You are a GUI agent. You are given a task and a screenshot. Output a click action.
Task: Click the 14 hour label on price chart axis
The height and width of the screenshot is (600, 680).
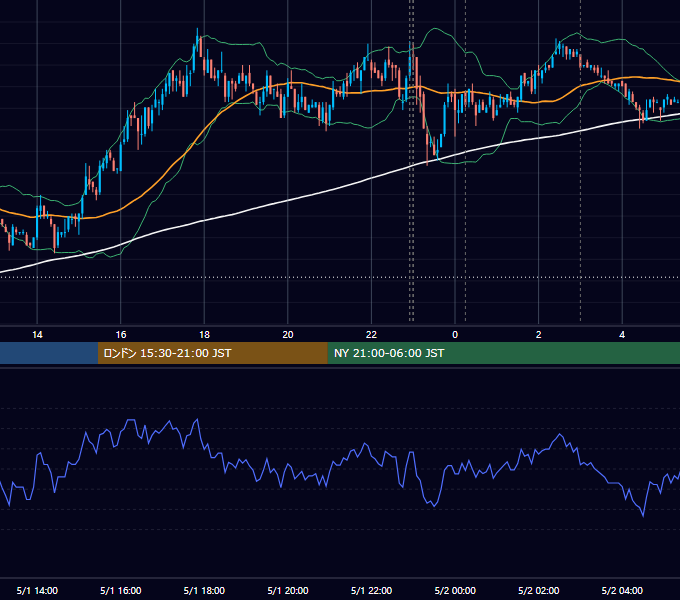click(x=37, y=335)
